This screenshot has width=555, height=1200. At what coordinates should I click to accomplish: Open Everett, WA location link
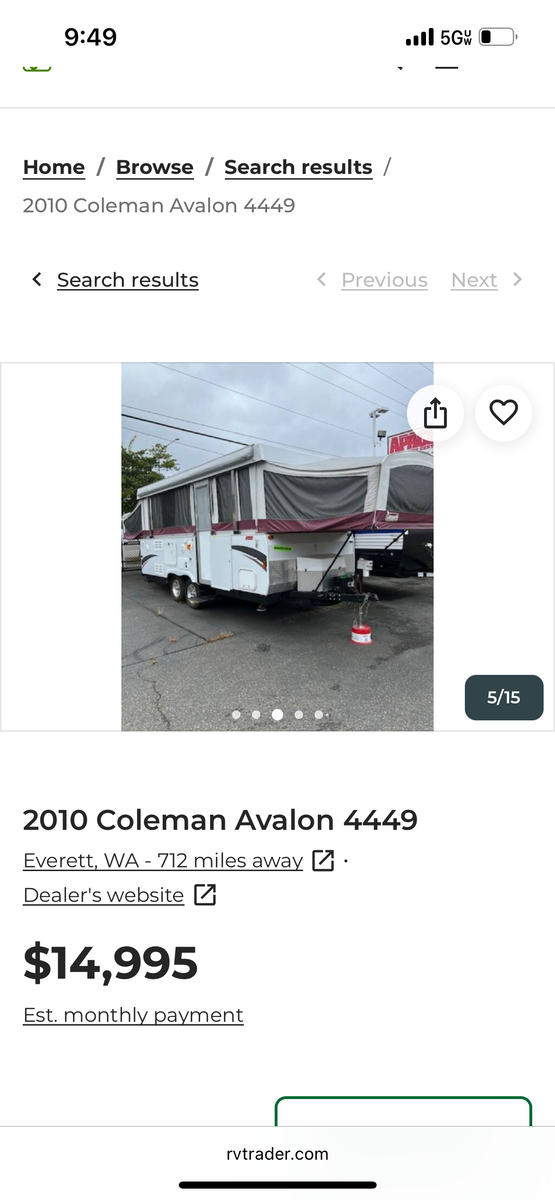(163, 860)
